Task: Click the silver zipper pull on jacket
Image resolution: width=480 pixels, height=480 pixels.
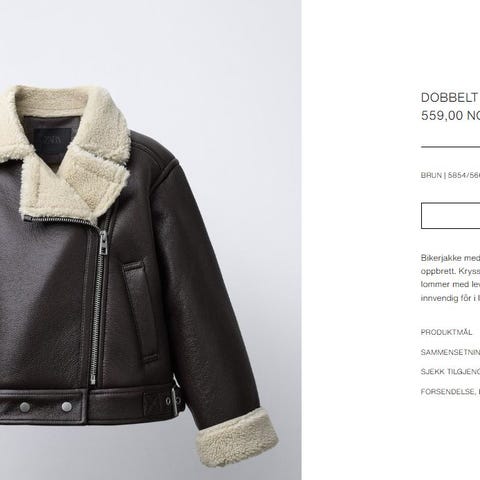Action: (104, 243)
